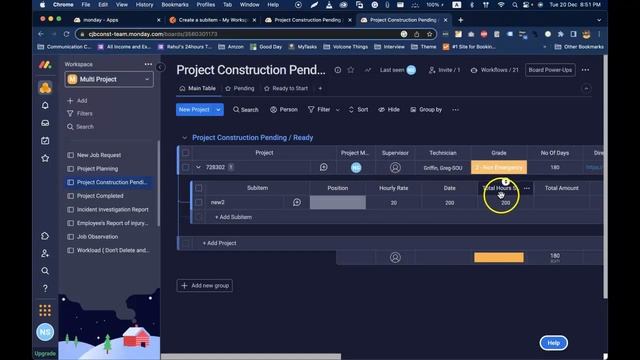Image resolution: width=640 pixels, height=360 pixels.
Task: Collapse the Project Construction Pending / Ready group
Action: (184, 138)
